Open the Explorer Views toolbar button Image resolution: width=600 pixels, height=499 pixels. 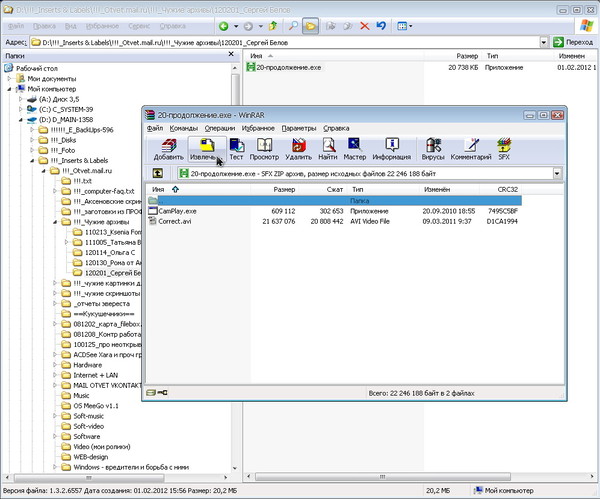pyautogui.click(x=404, y=26)
